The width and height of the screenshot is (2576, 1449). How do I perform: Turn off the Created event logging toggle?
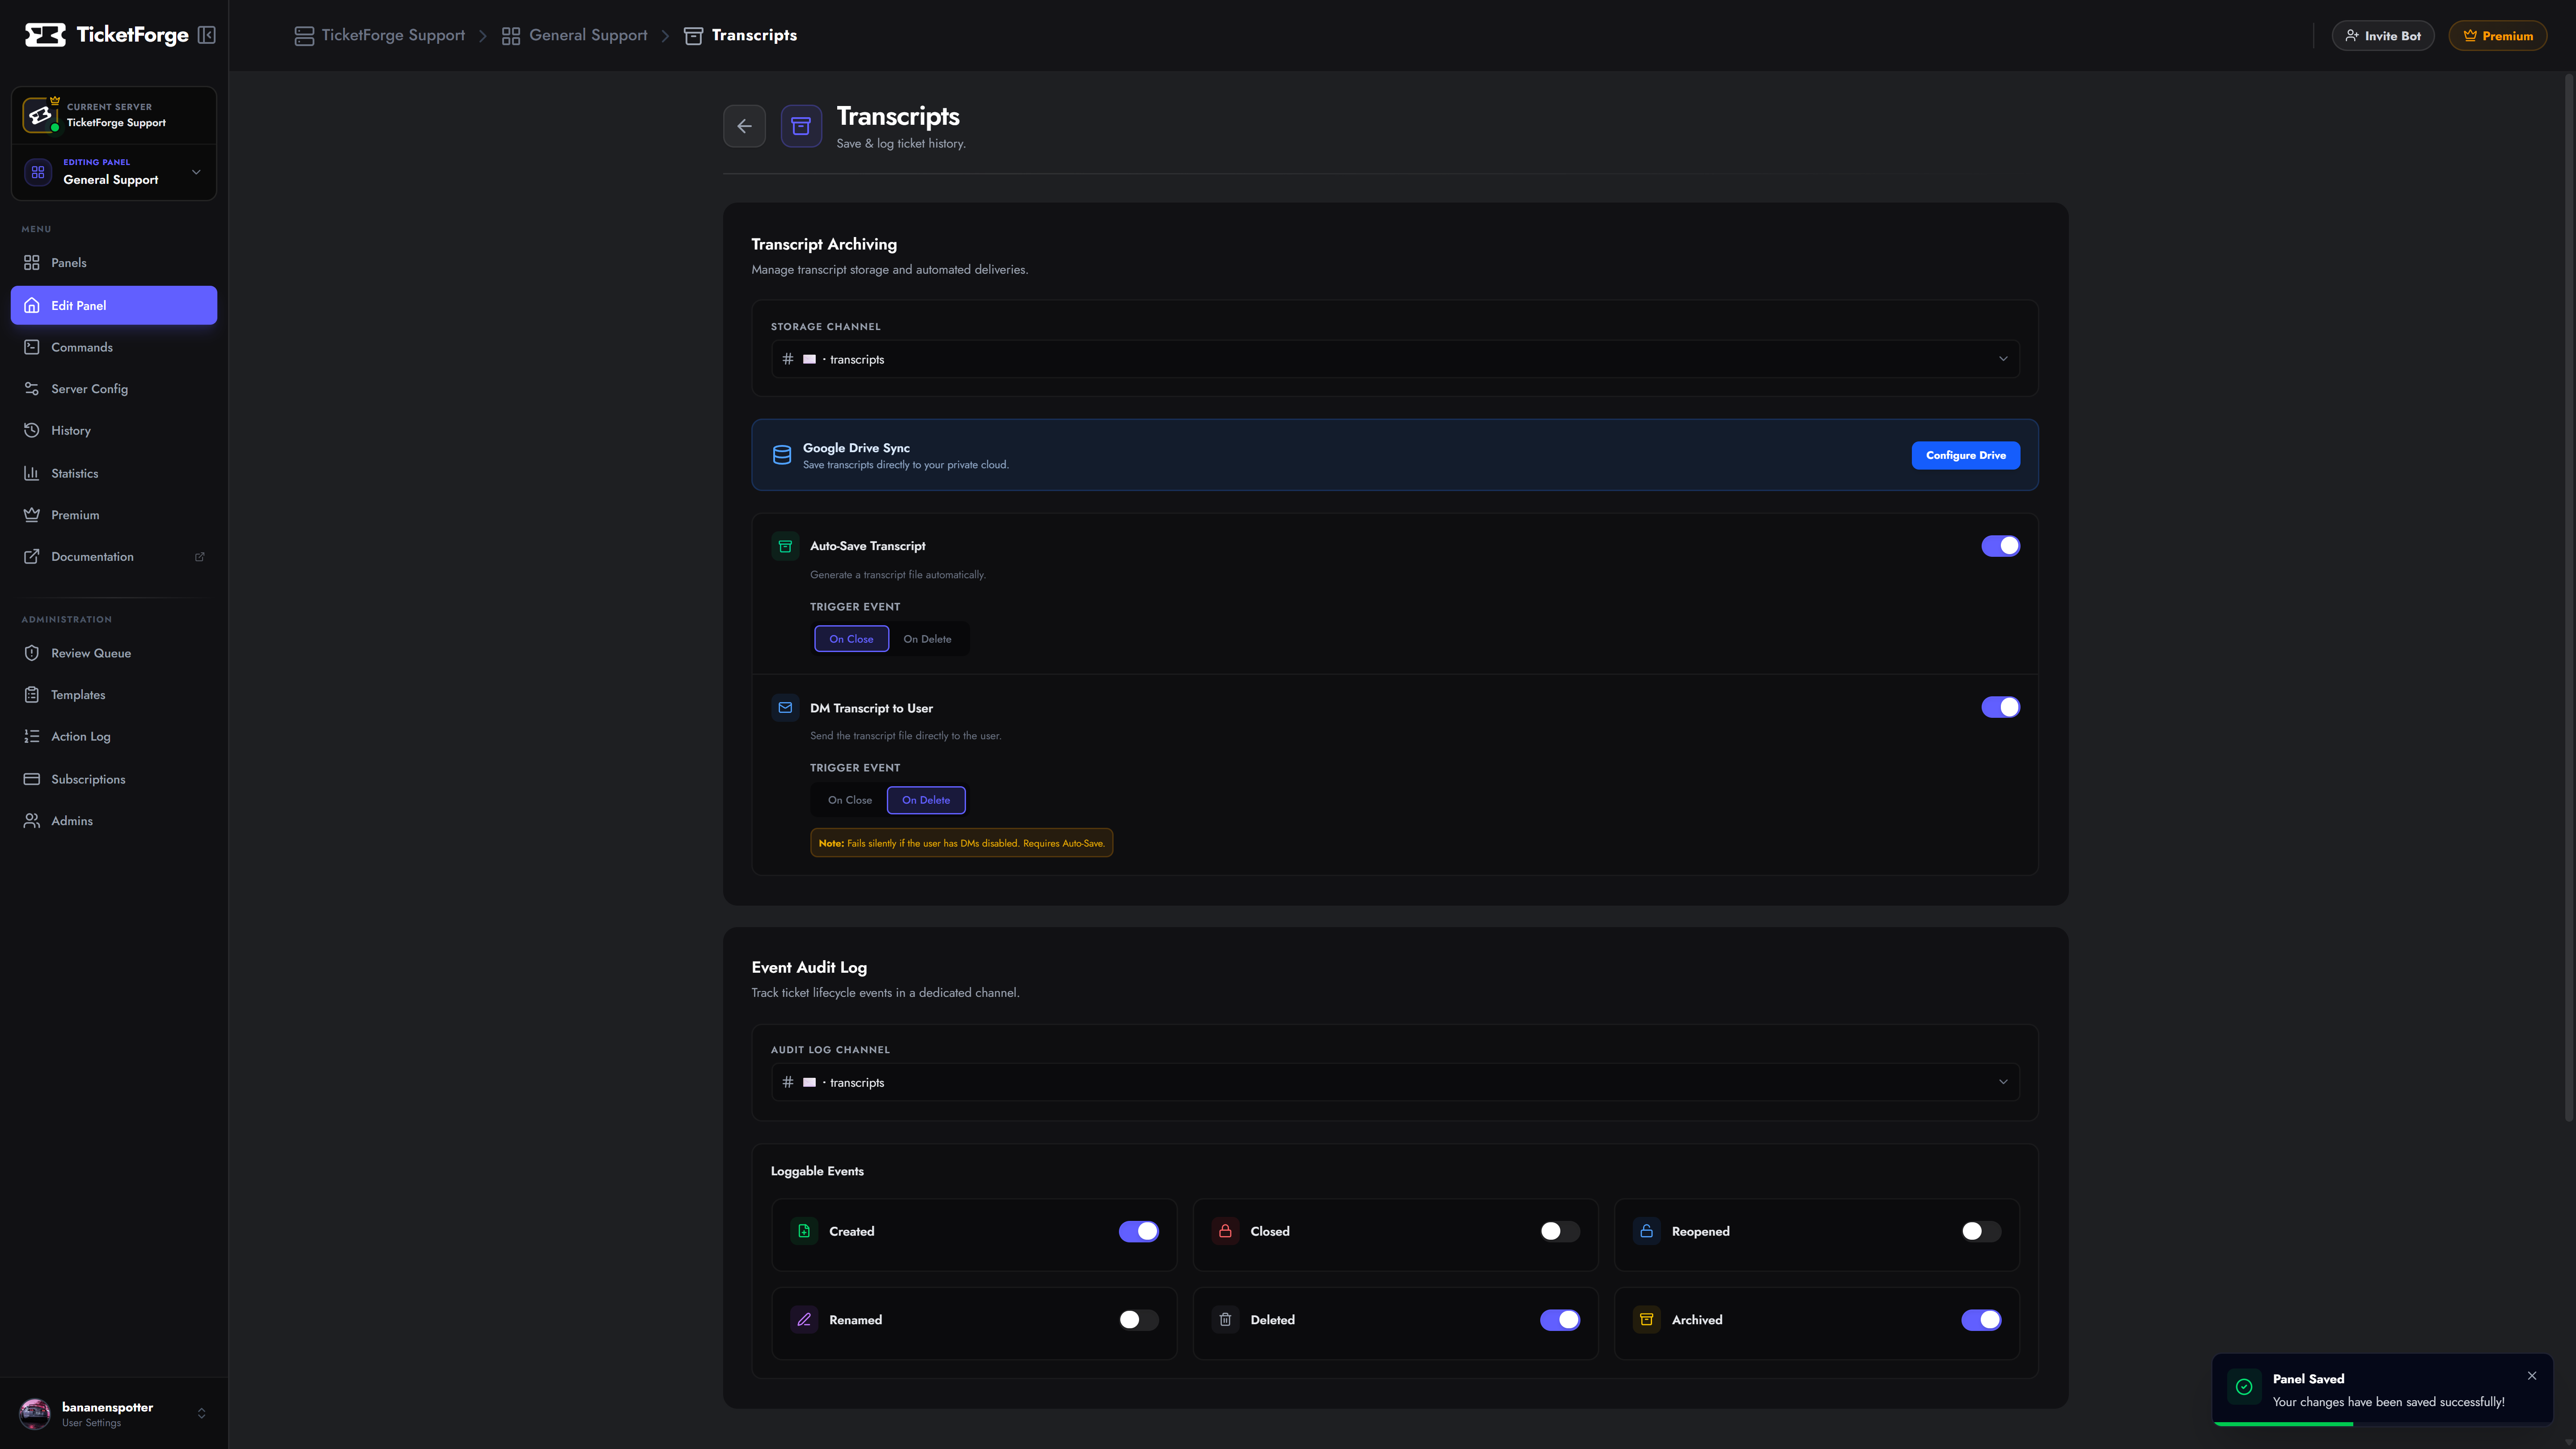pos(1138,1231)
